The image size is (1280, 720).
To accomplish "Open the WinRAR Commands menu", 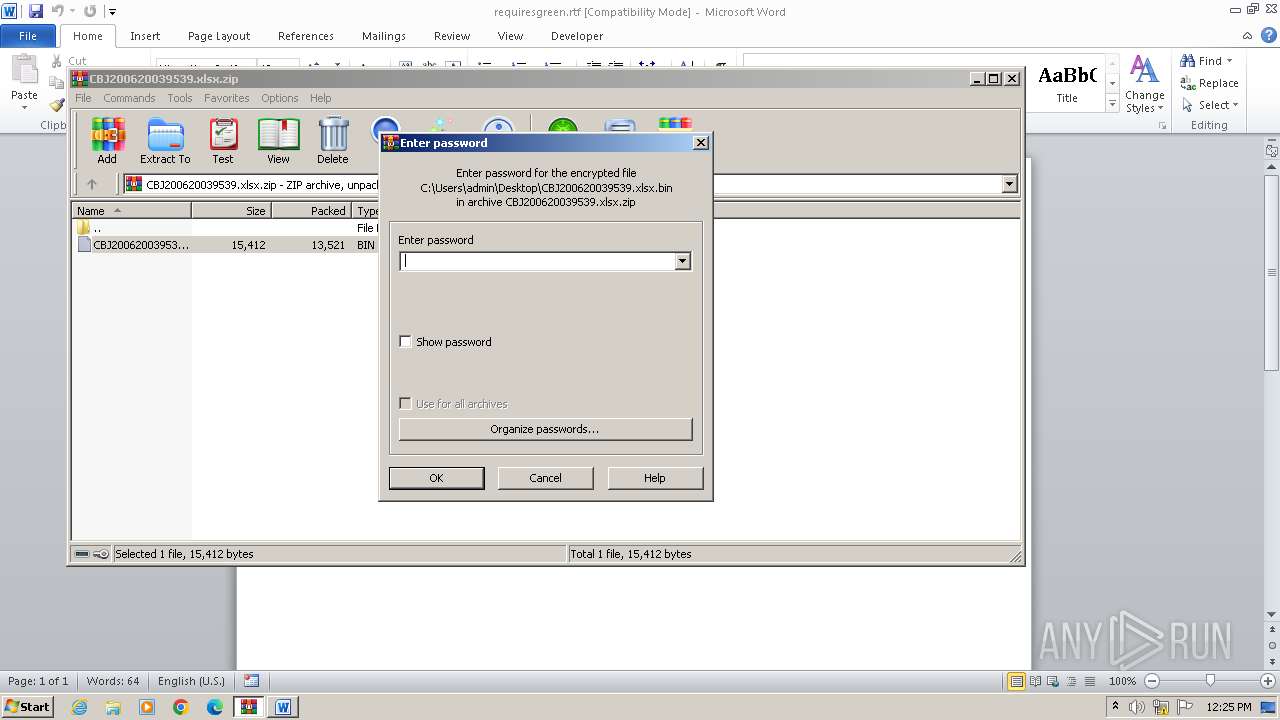I will coord(129,98).
